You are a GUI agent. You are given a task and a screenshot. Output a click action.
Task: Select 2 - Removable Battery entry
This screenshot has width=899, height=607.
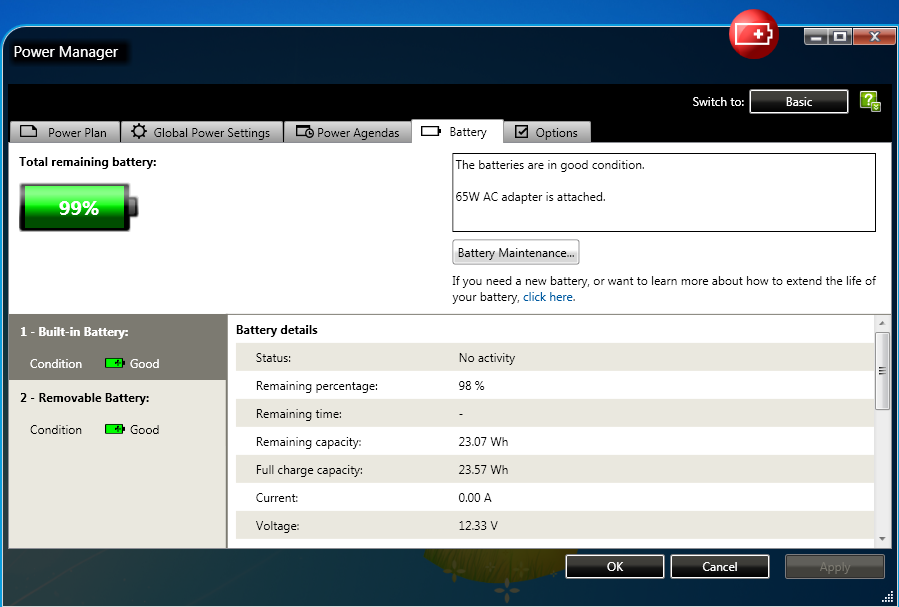tap(118, 413)
